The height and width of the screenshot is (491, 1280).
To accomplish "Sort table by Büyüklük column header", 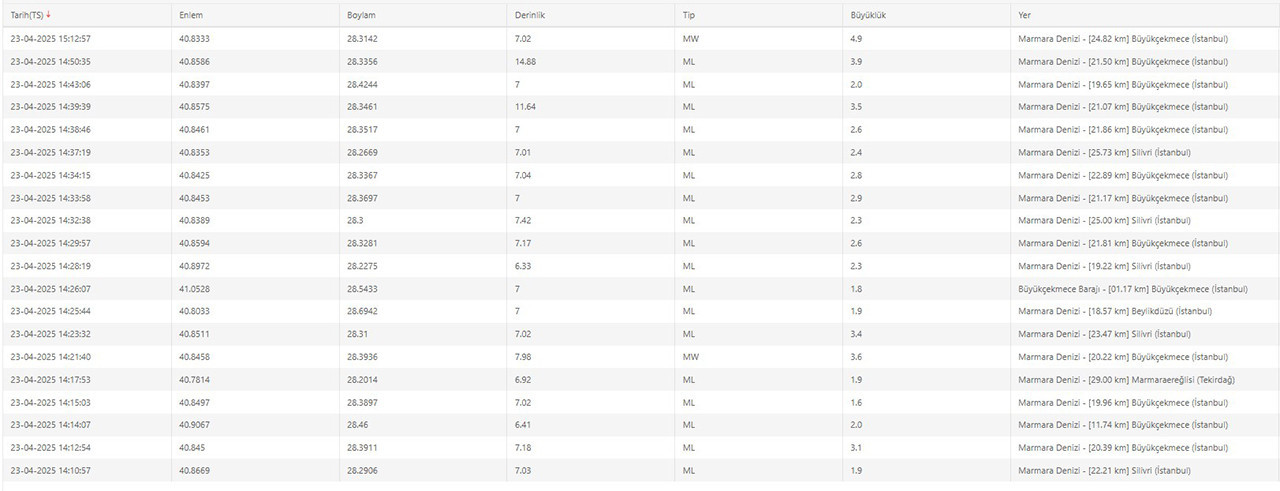I will pyautogui.click(x=869, y=16).
